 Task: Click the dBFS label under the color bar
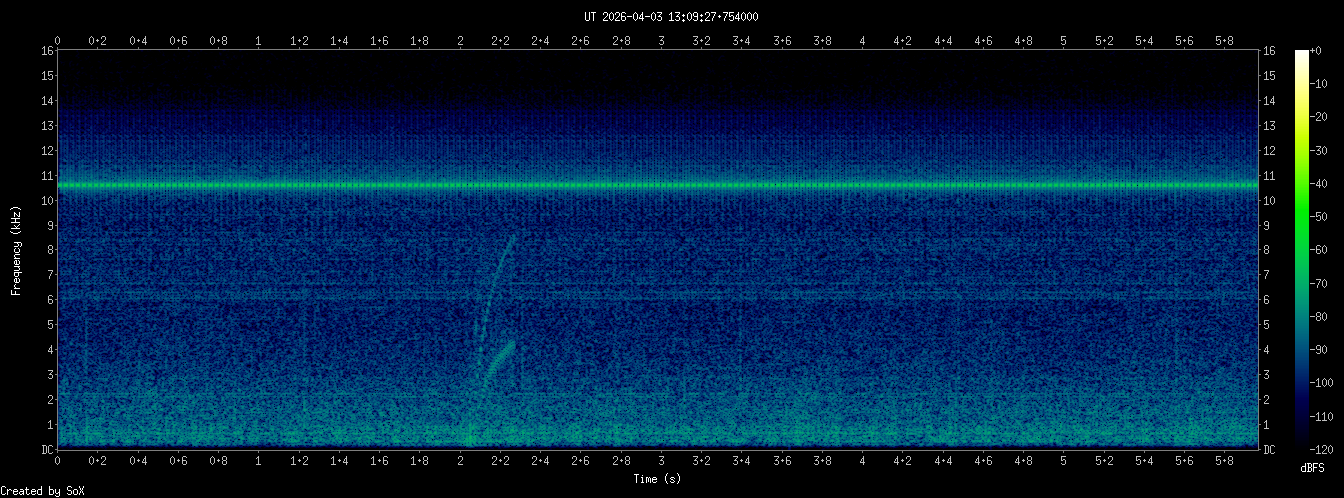coord(1313,466)
